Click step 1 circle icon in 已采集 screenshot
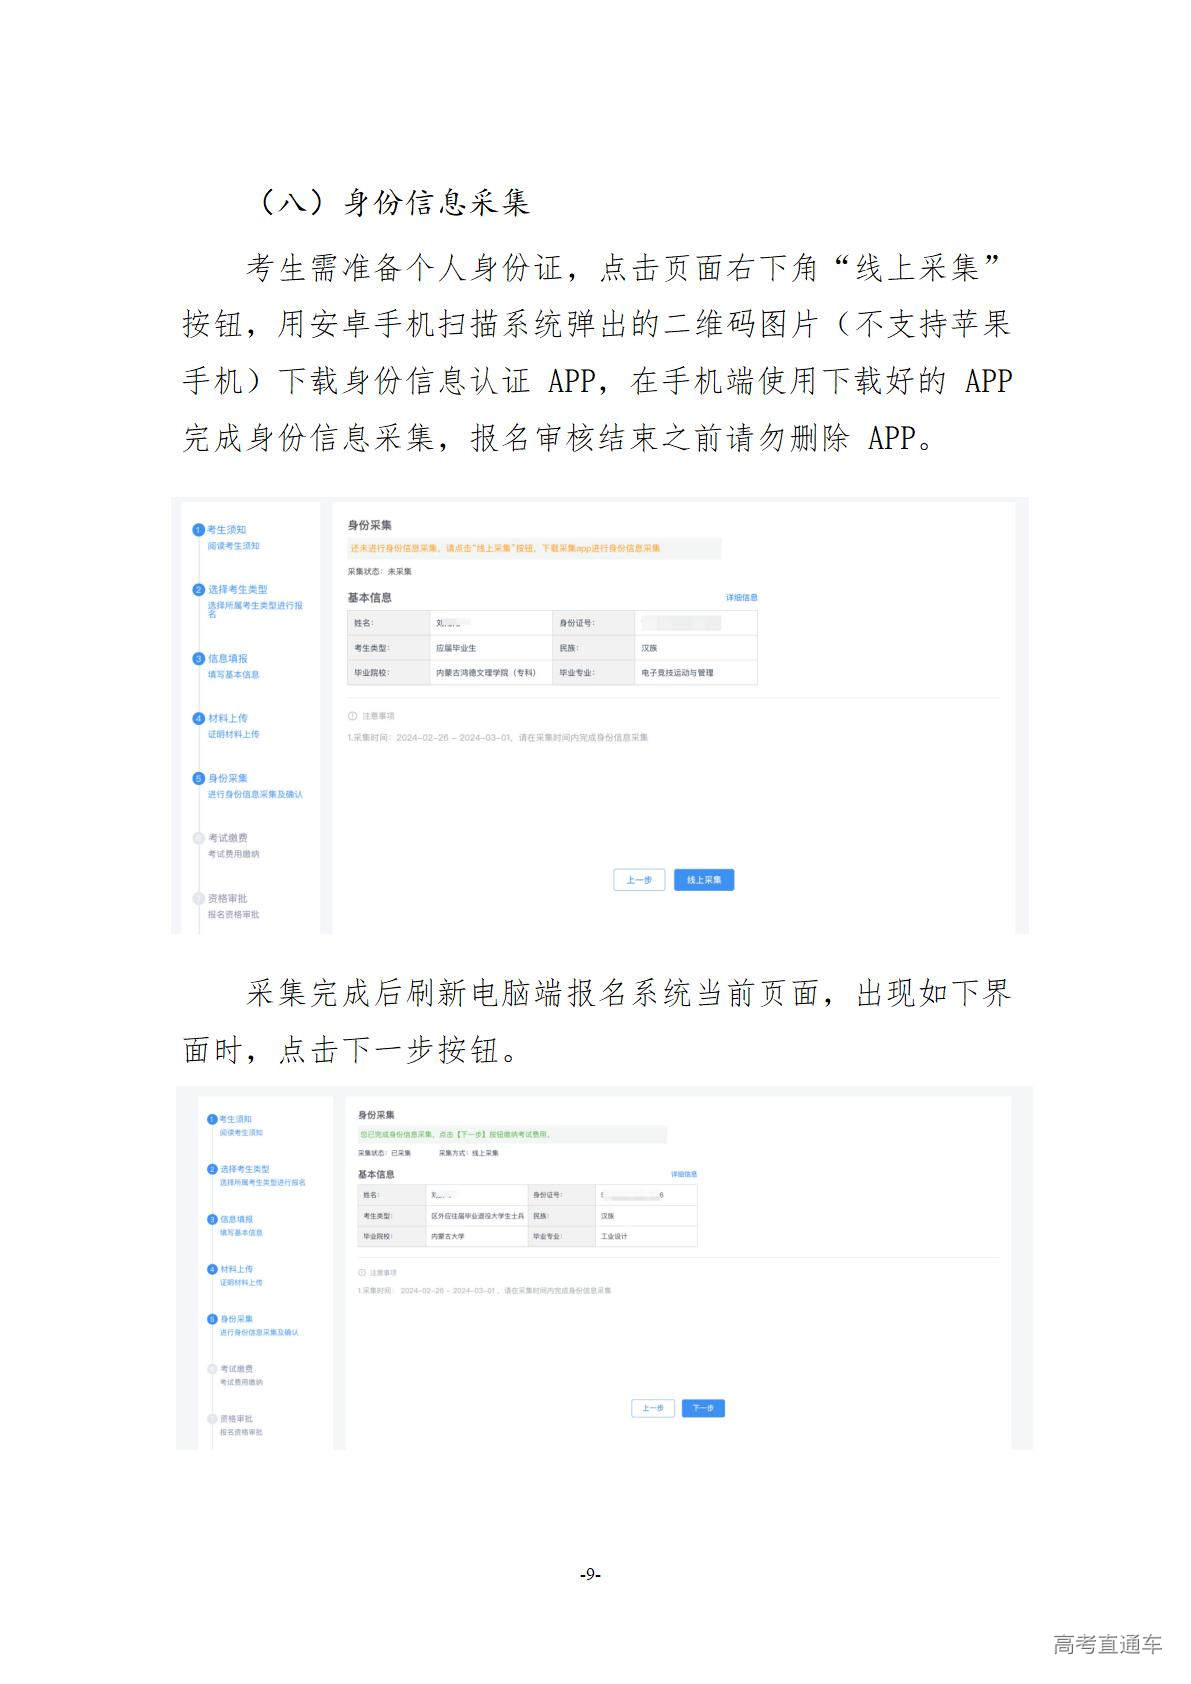 [212, 1119]
